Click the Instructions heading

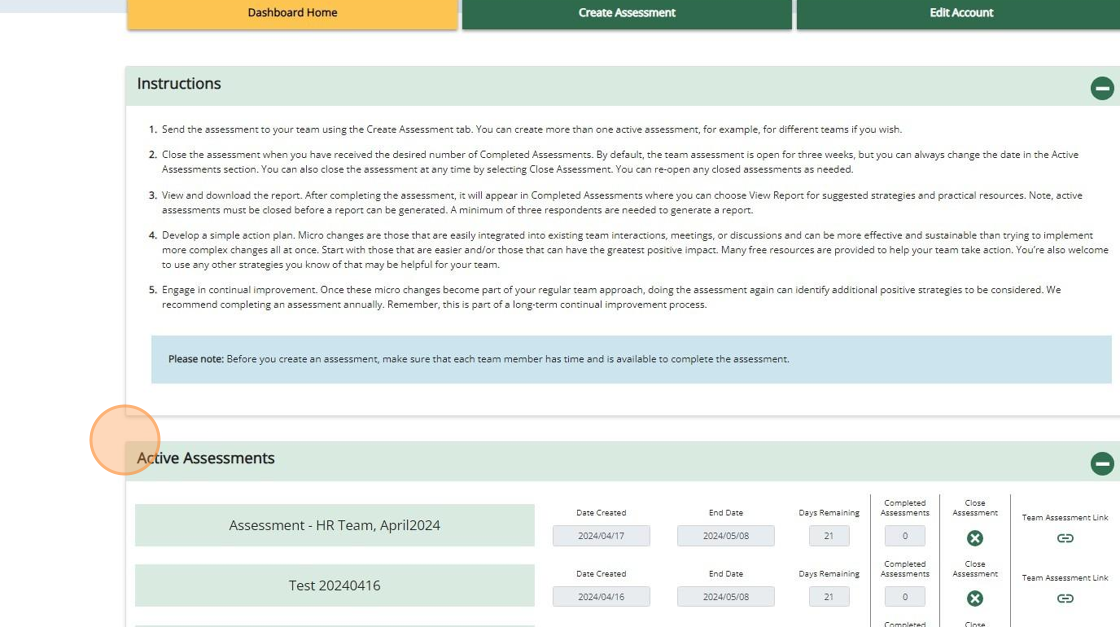tap(179, 84)
